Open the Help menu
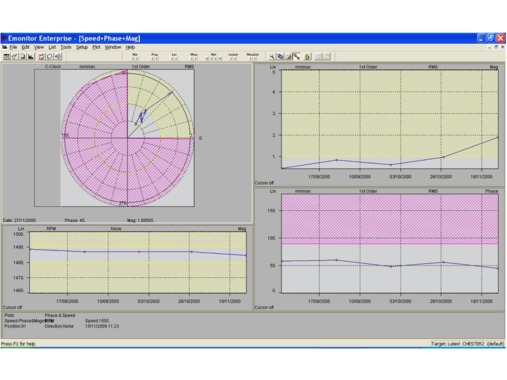Screen dimensions: 507x380 pos(130,47)
